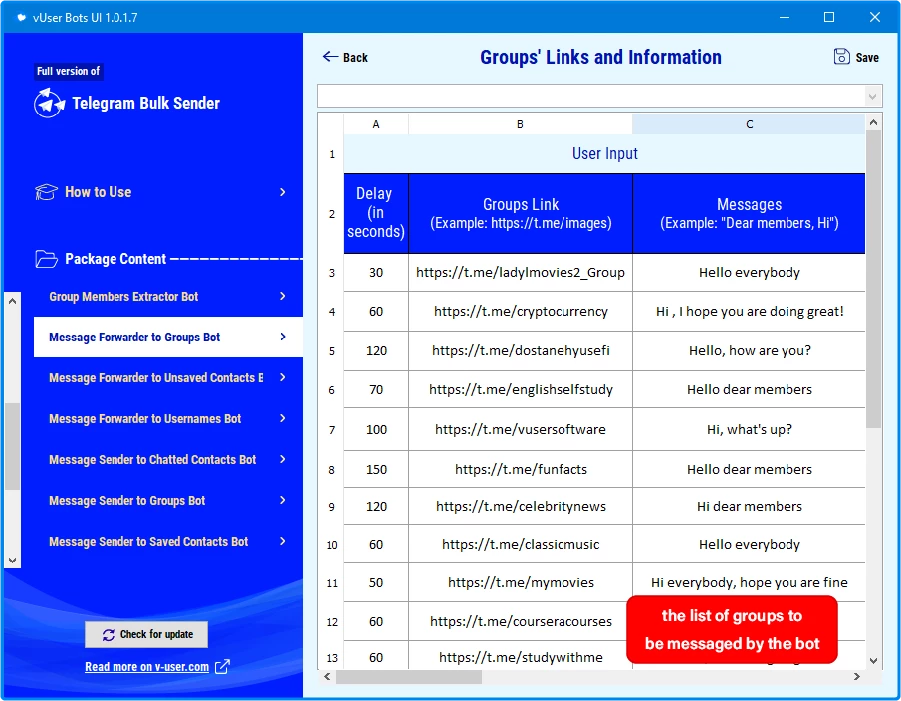Click the spreadsheet vertical scrollbar thumb

tap(873, 279)
